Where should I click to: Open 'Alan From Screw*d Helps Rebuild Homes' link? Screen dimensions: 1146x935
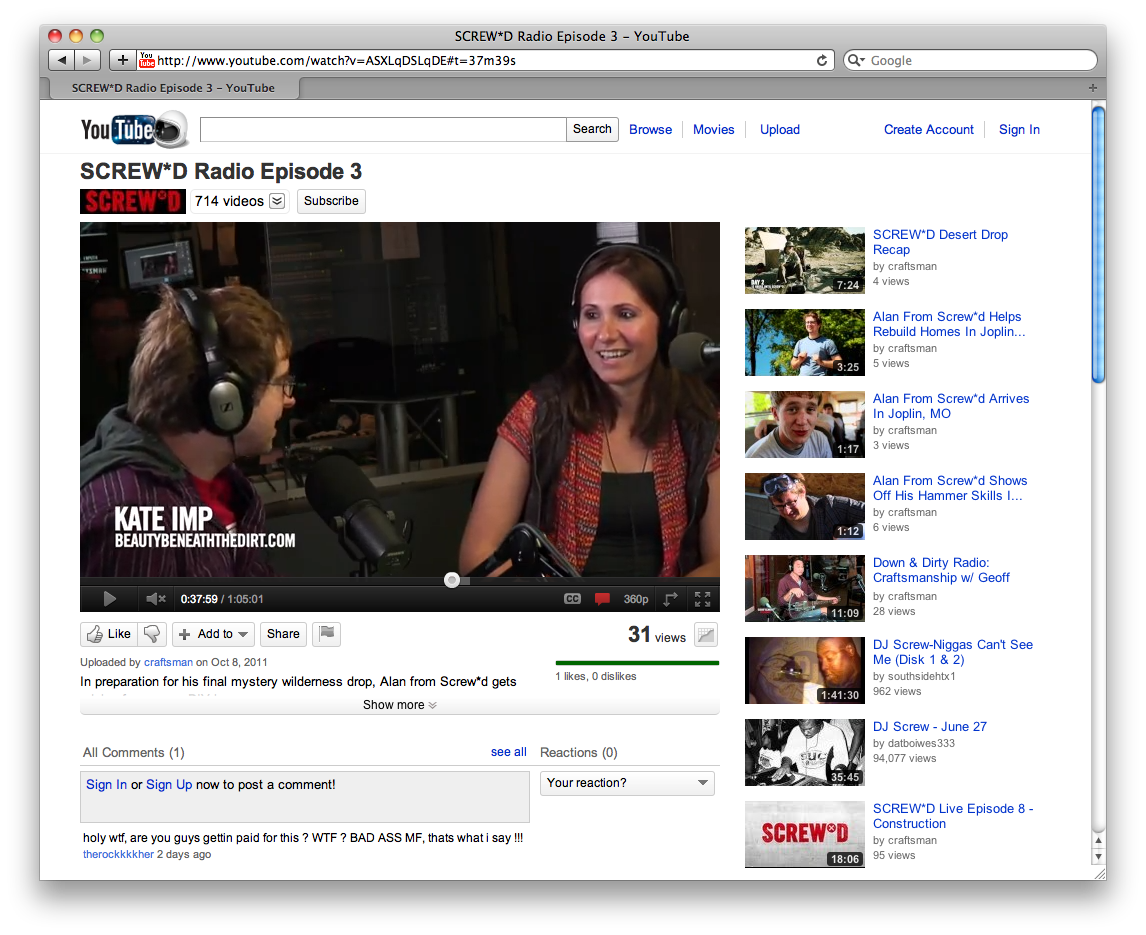tap(949, 324)
